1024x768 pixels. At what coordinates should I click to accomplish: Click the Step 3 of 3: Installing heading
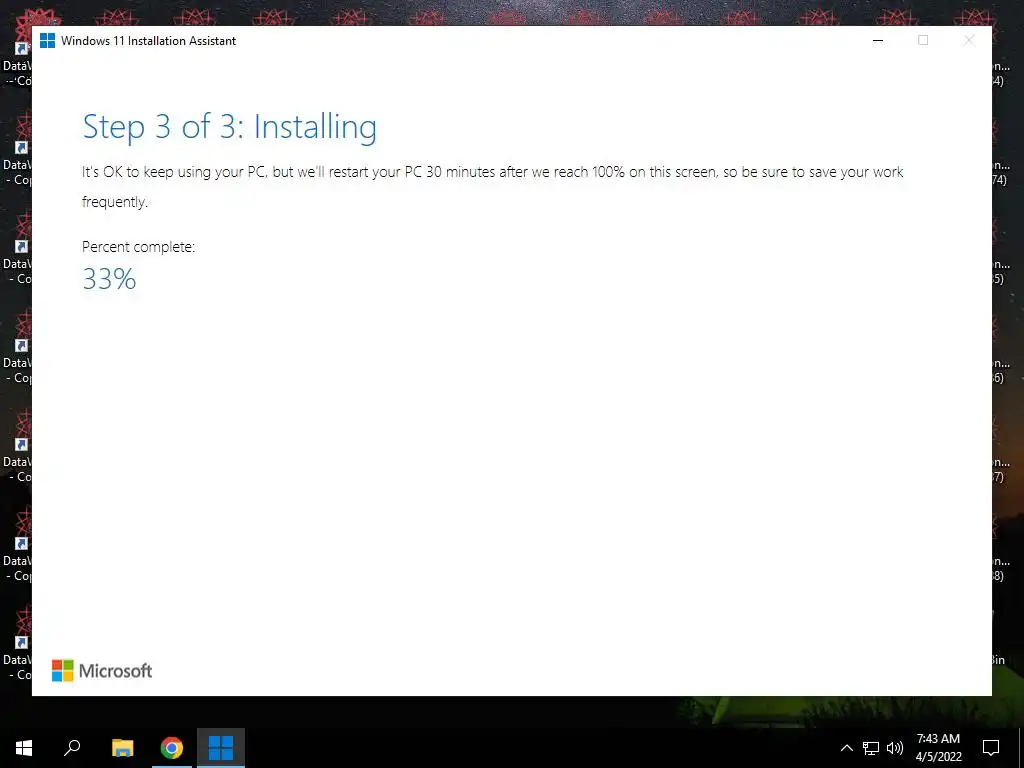pyautogui.click(x=229, y=127)
